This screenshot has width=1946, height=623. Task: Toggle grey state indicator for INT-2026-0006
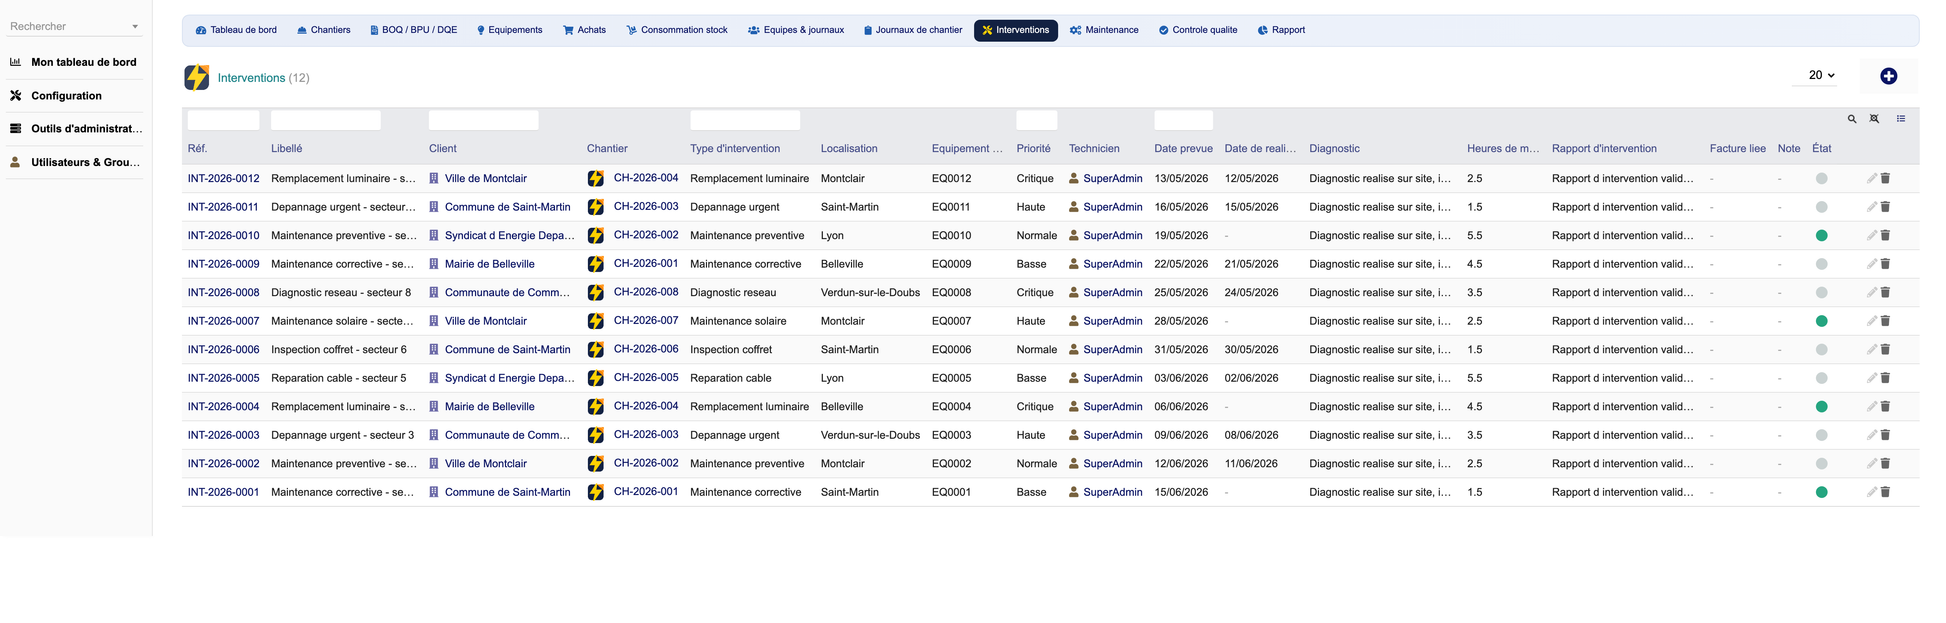(1821, 350)
